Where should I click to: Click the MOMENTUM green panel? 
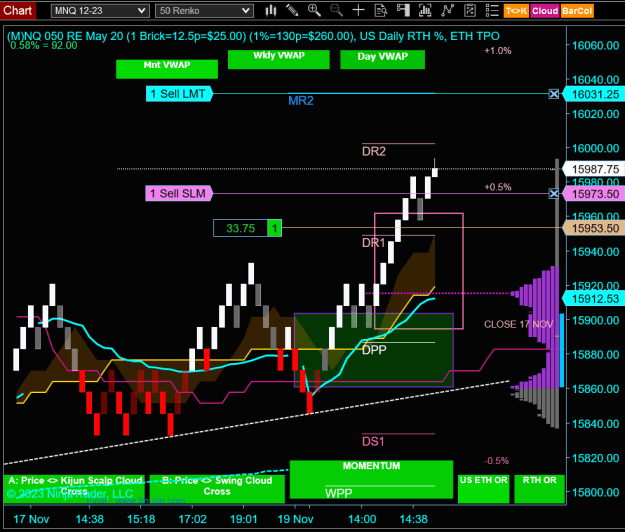[371, 479]
